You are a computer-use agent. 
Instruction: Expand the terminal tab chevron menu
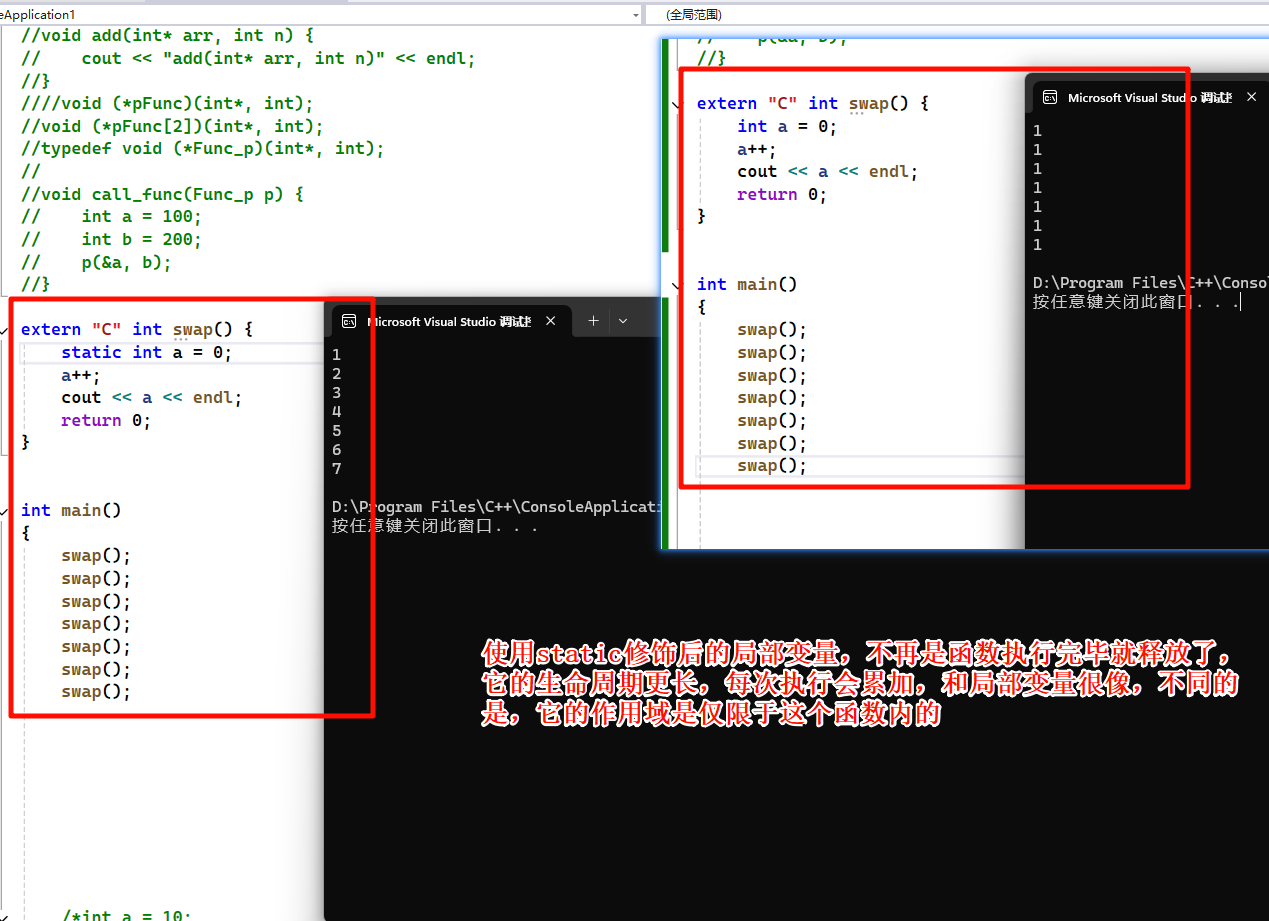[623, 321]
